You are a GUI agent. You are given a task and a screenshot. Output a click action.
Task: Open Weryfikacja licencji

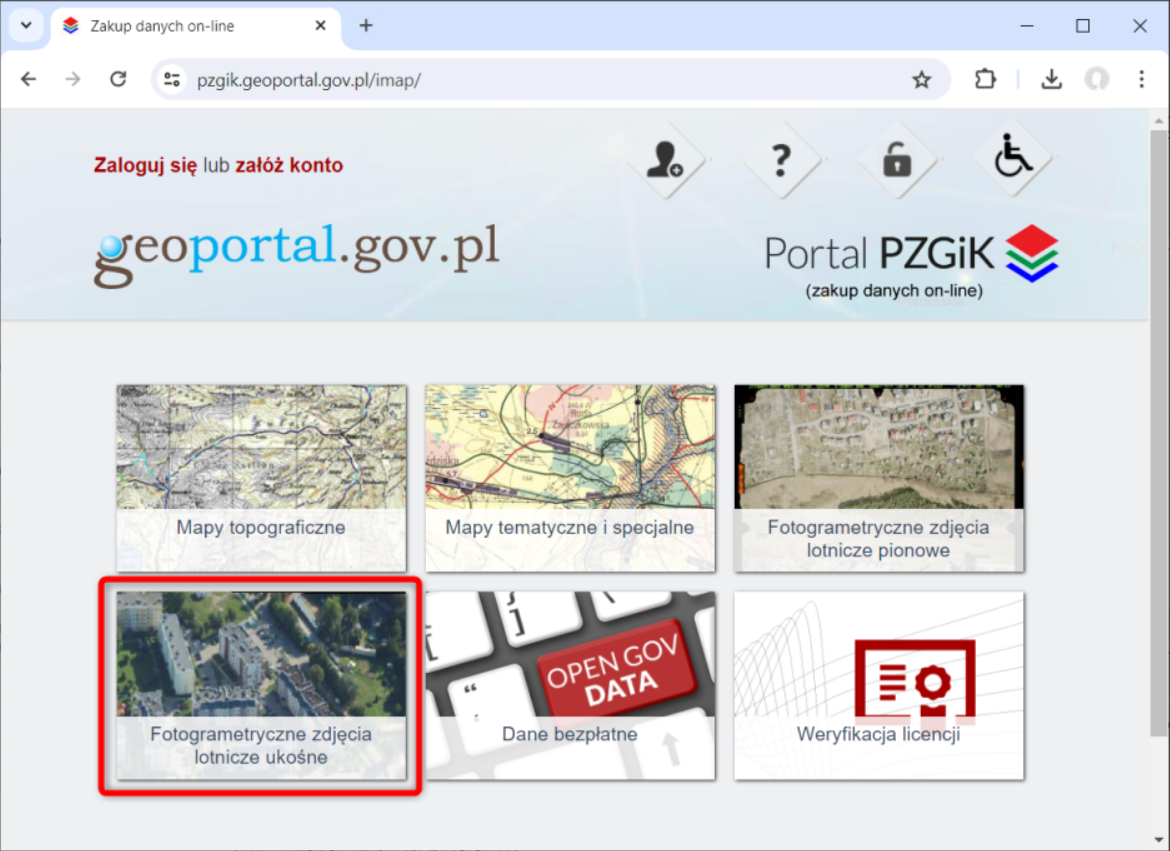coord(878,686)
